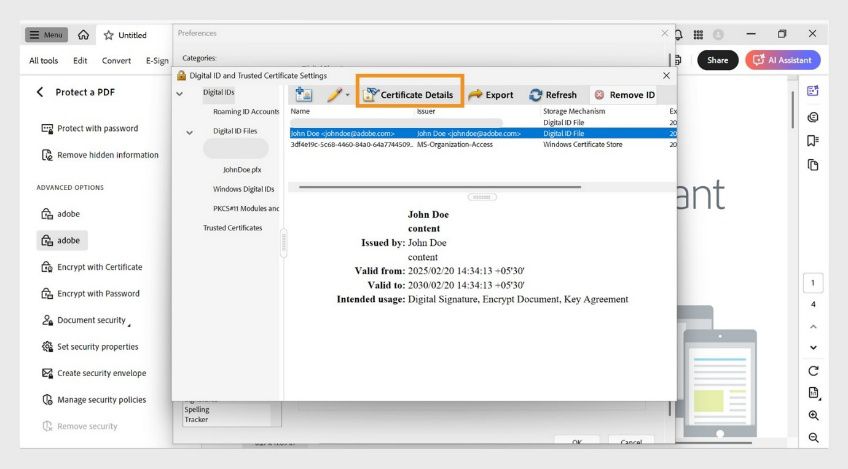Open the E-Sign menu item
Image resolution: width=848 pixels, height=469 pixels.
[x=157, y=61]
